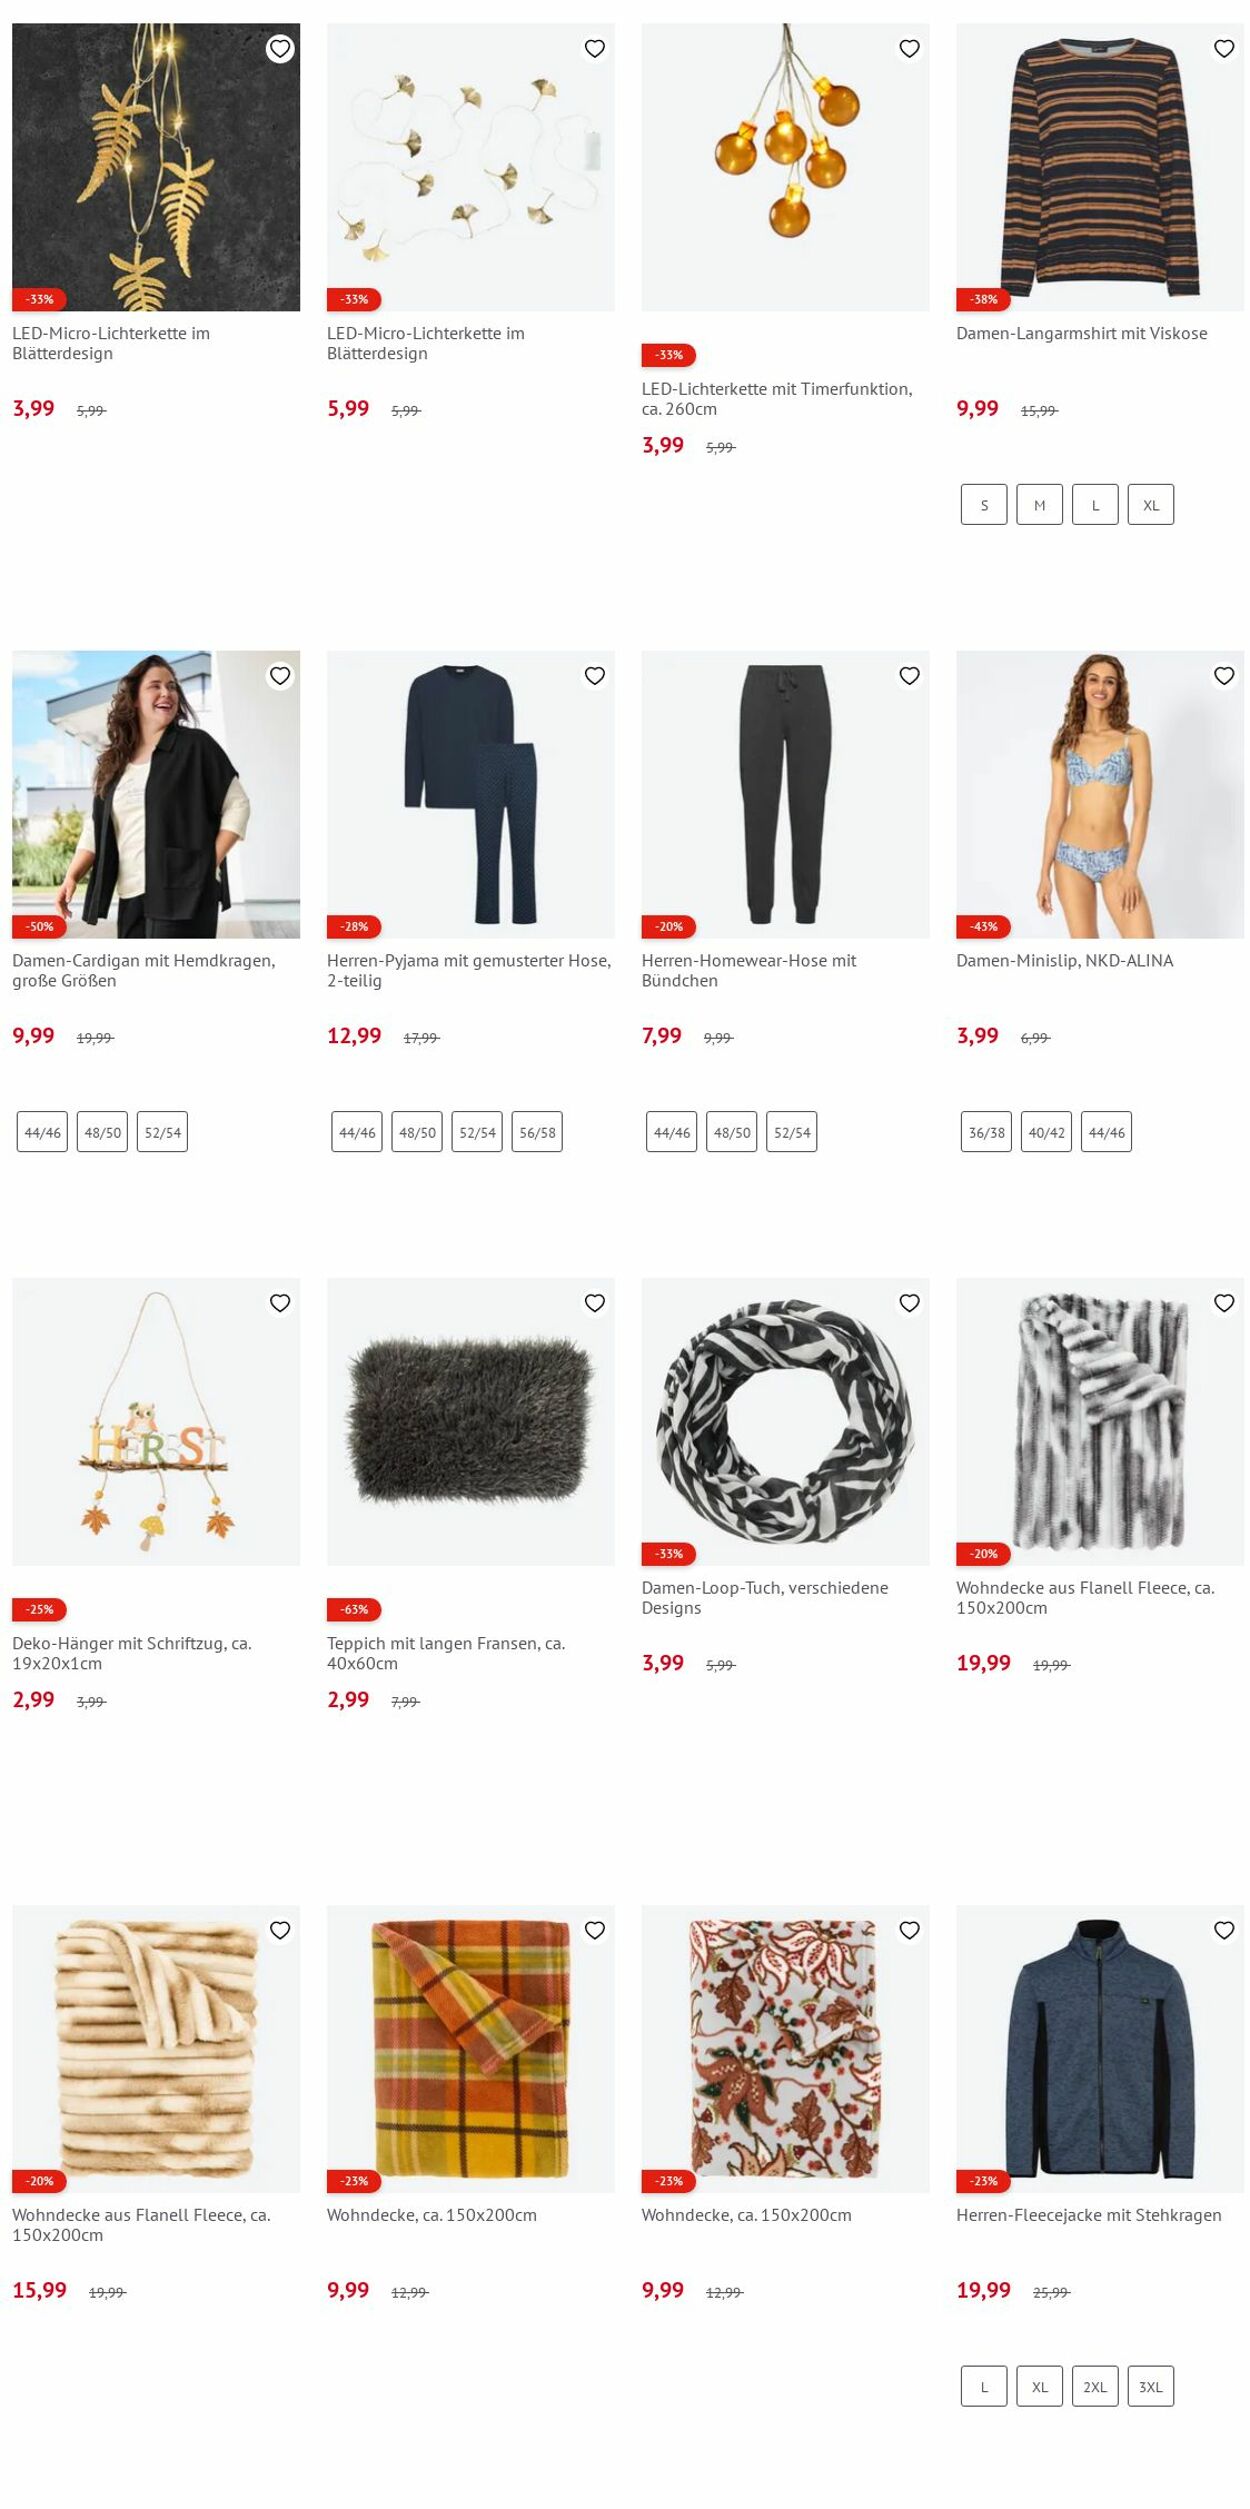
Task: Open Herren-Homewear-Hose mit Bündchen title
Action: pyautogui.click(x=749, y=971)
